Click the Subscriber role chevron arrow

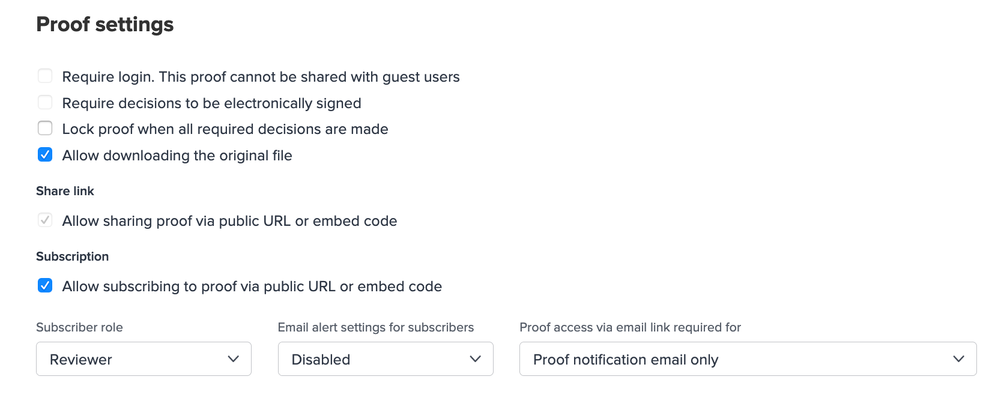click(233, 359)
